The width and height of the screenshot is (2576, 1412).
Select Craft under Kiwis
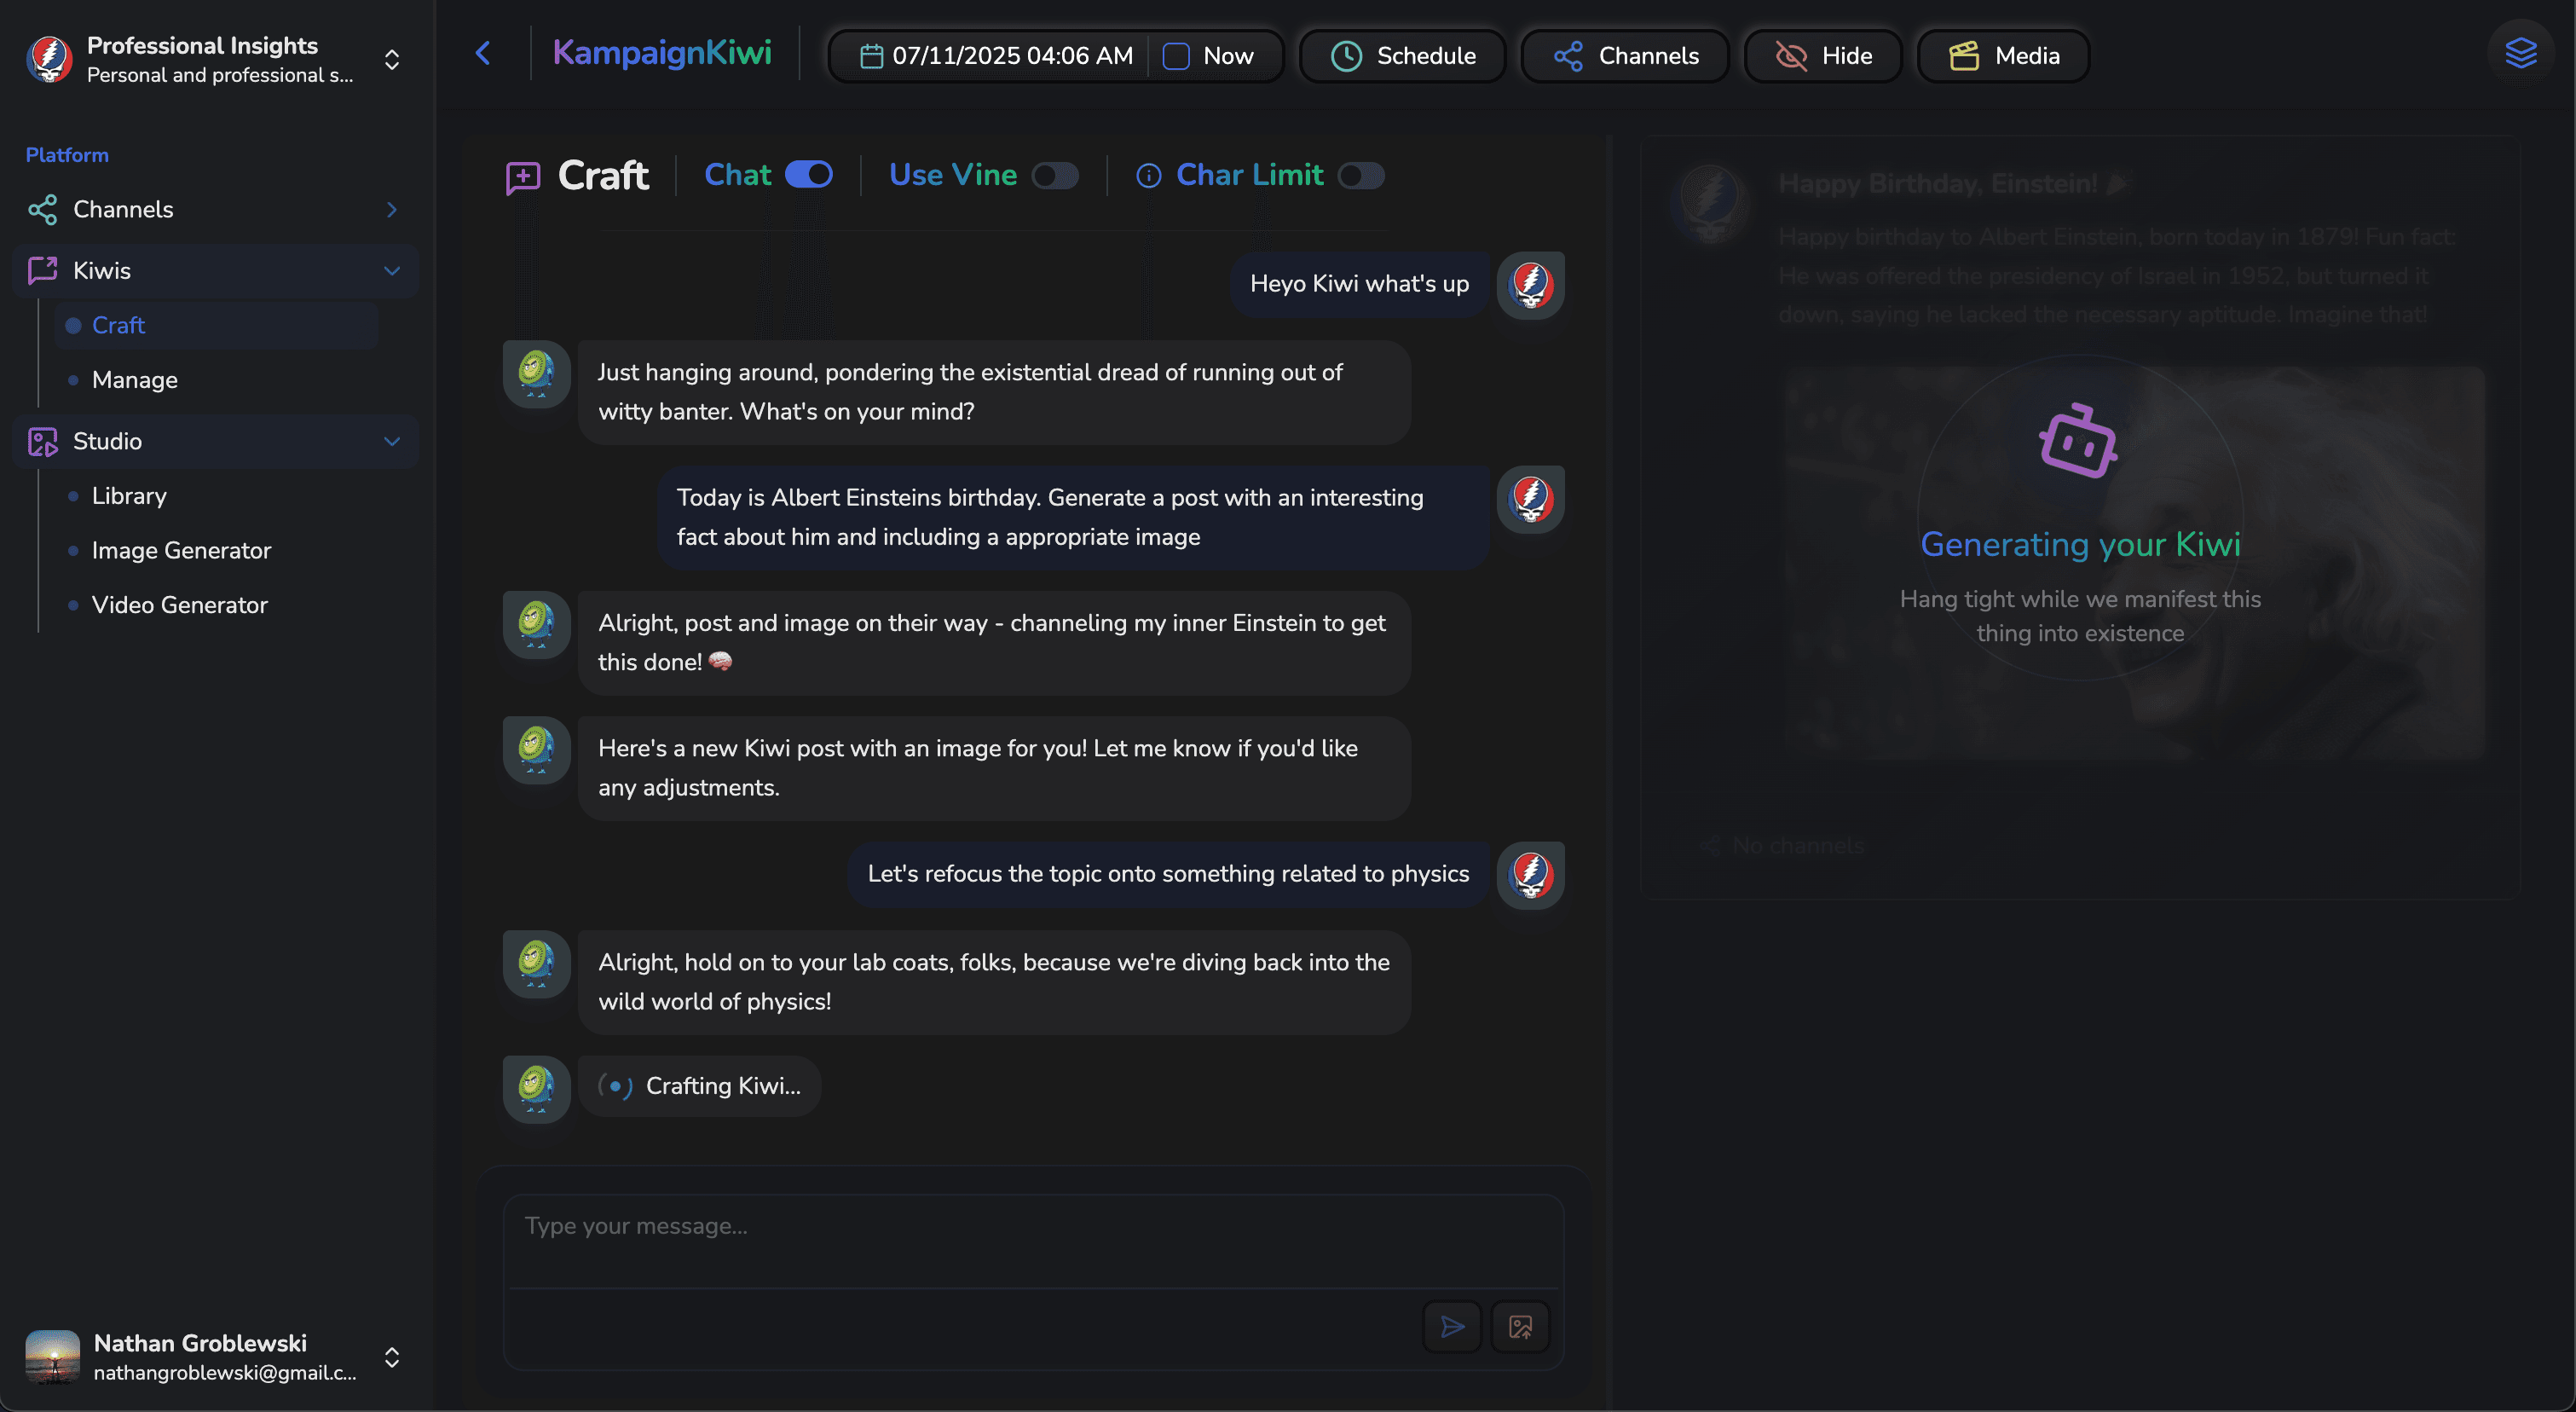pyautogui.click(x=119, y=325)
